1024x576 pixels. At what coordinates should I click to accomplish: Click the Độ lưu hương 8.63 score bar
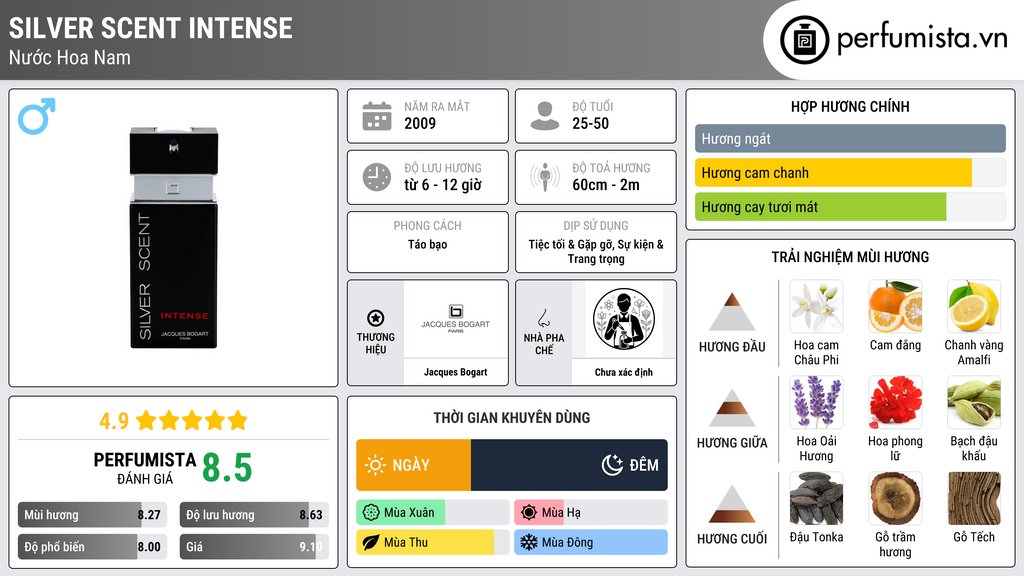pos(254,515)
